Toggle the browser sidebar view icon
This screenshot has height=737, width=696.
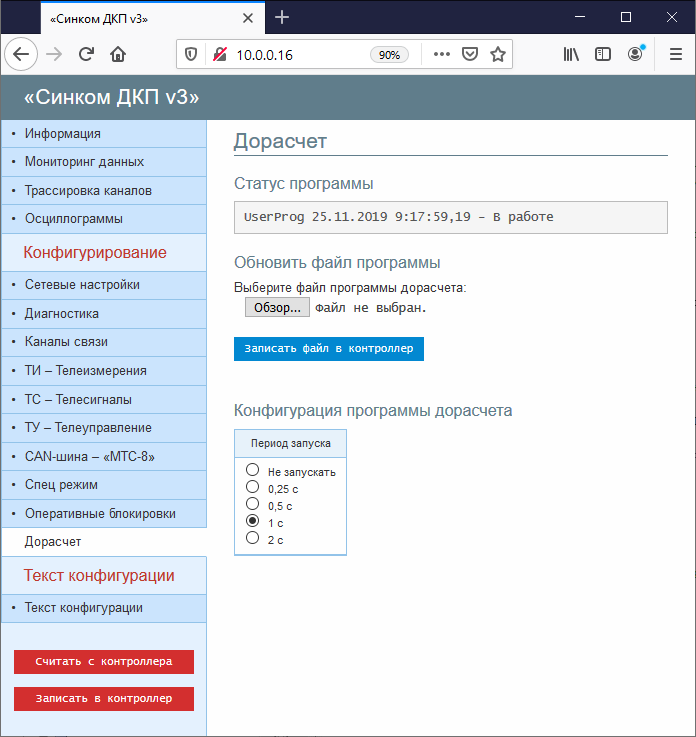click(603, 54)
